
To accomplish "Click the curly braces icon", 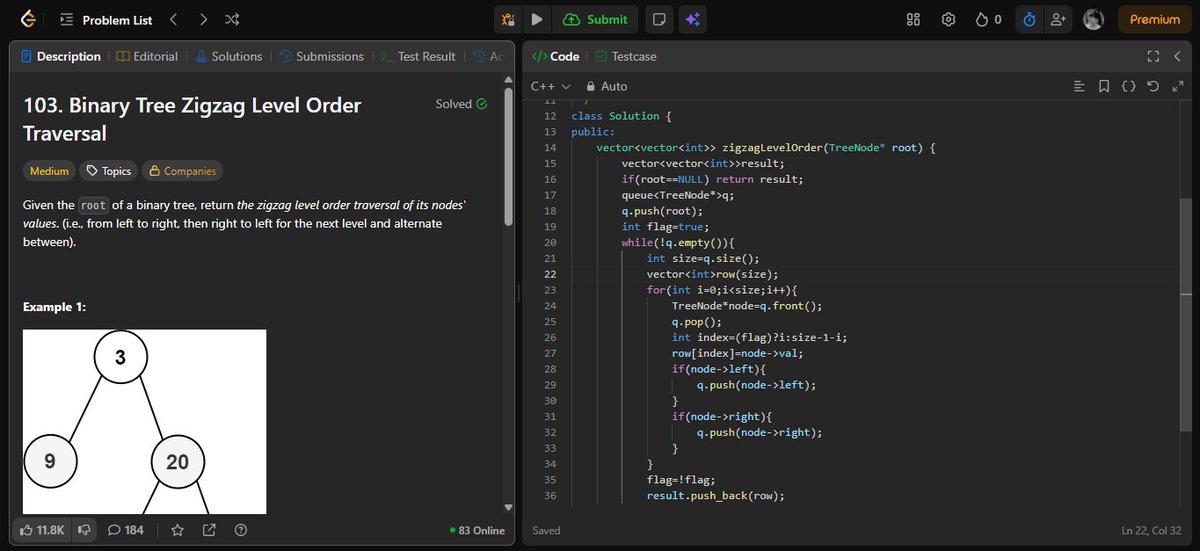I will pyautogui.click(x=1128, y=87).
